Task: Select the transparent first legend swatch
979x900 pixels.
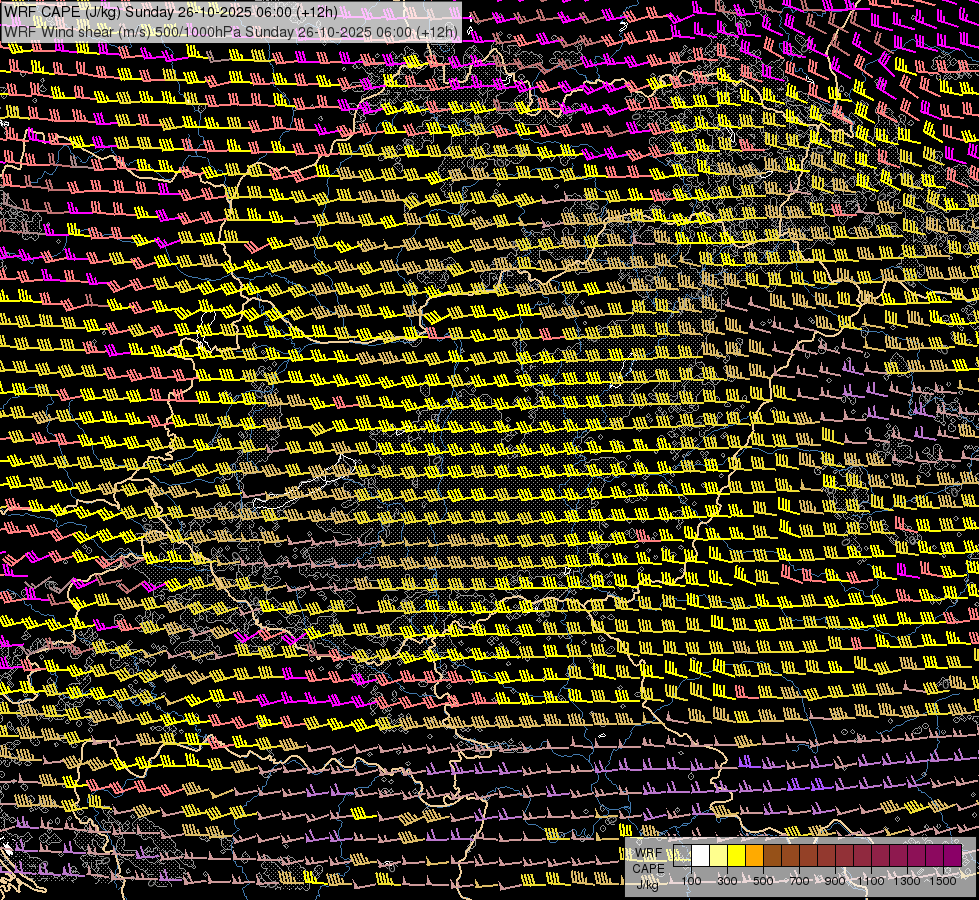Action: pos(682,855)
